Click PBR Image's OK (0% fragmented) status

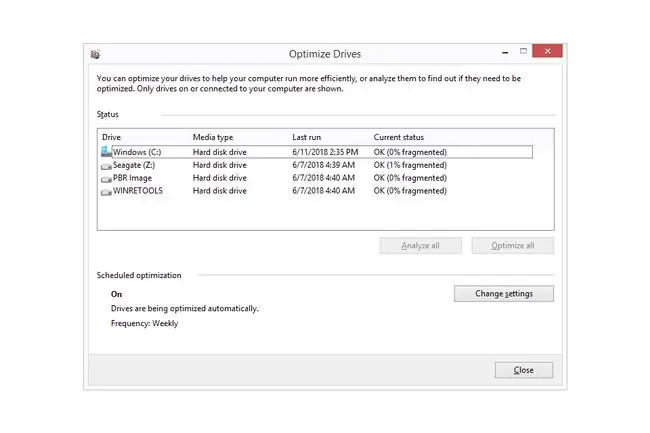[x=410, y=178]
